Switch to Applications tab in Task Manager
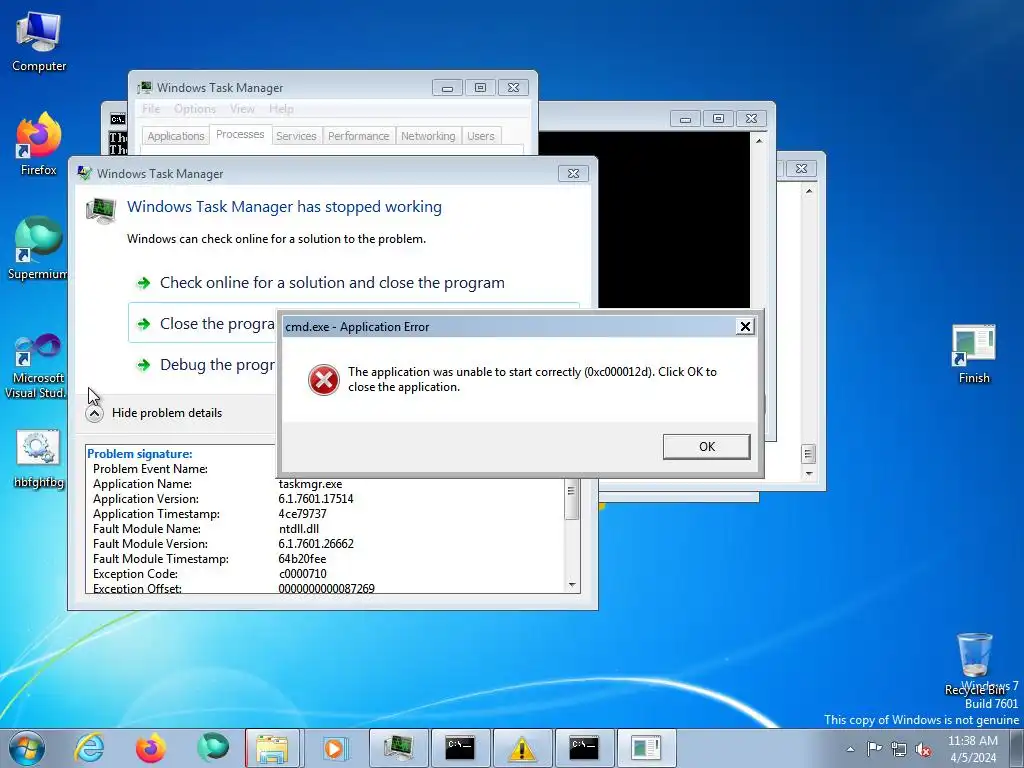The width and height of the screenshot is (1024, 768). coord(176,136)
